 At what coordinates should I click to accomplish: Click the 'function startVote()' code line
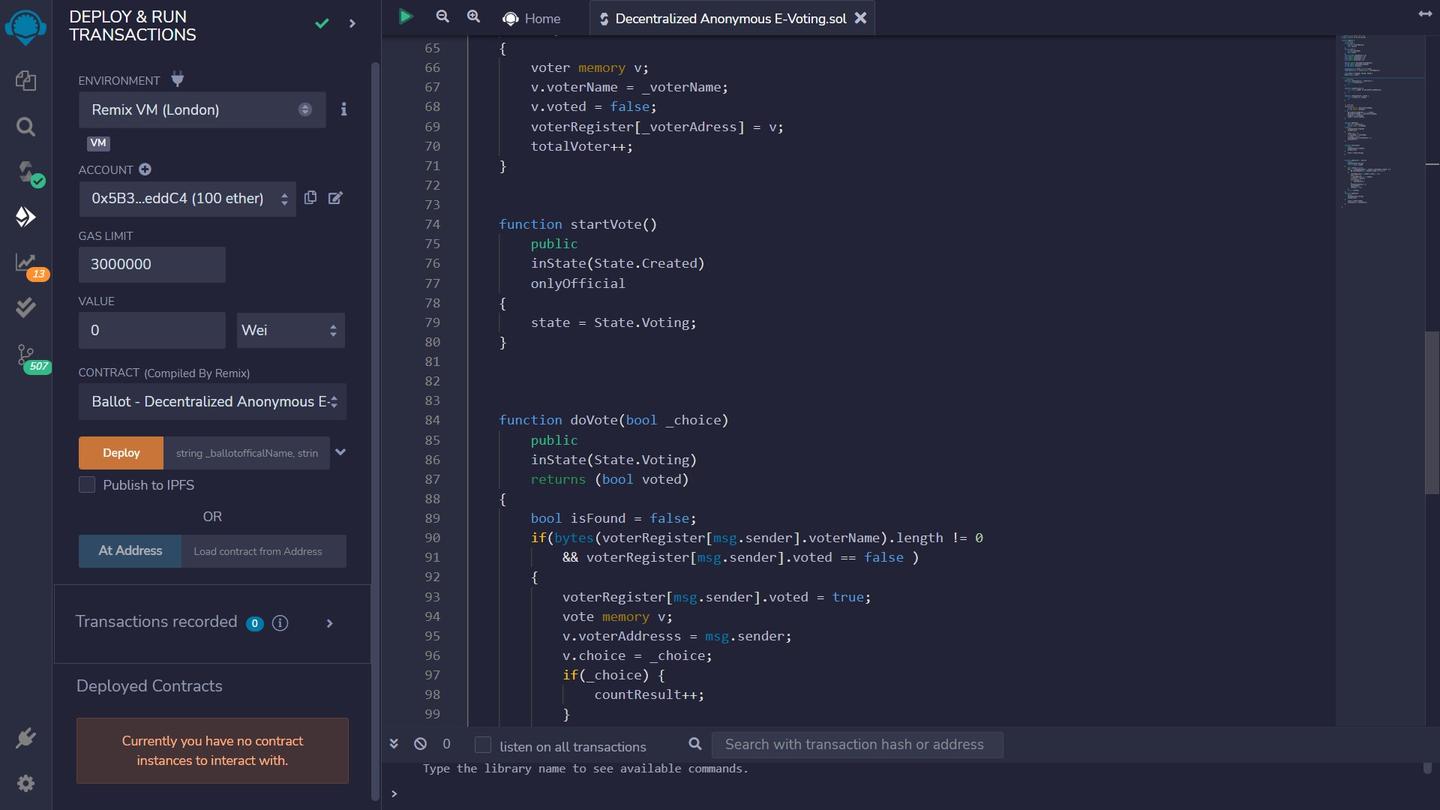tap(578, 224)
